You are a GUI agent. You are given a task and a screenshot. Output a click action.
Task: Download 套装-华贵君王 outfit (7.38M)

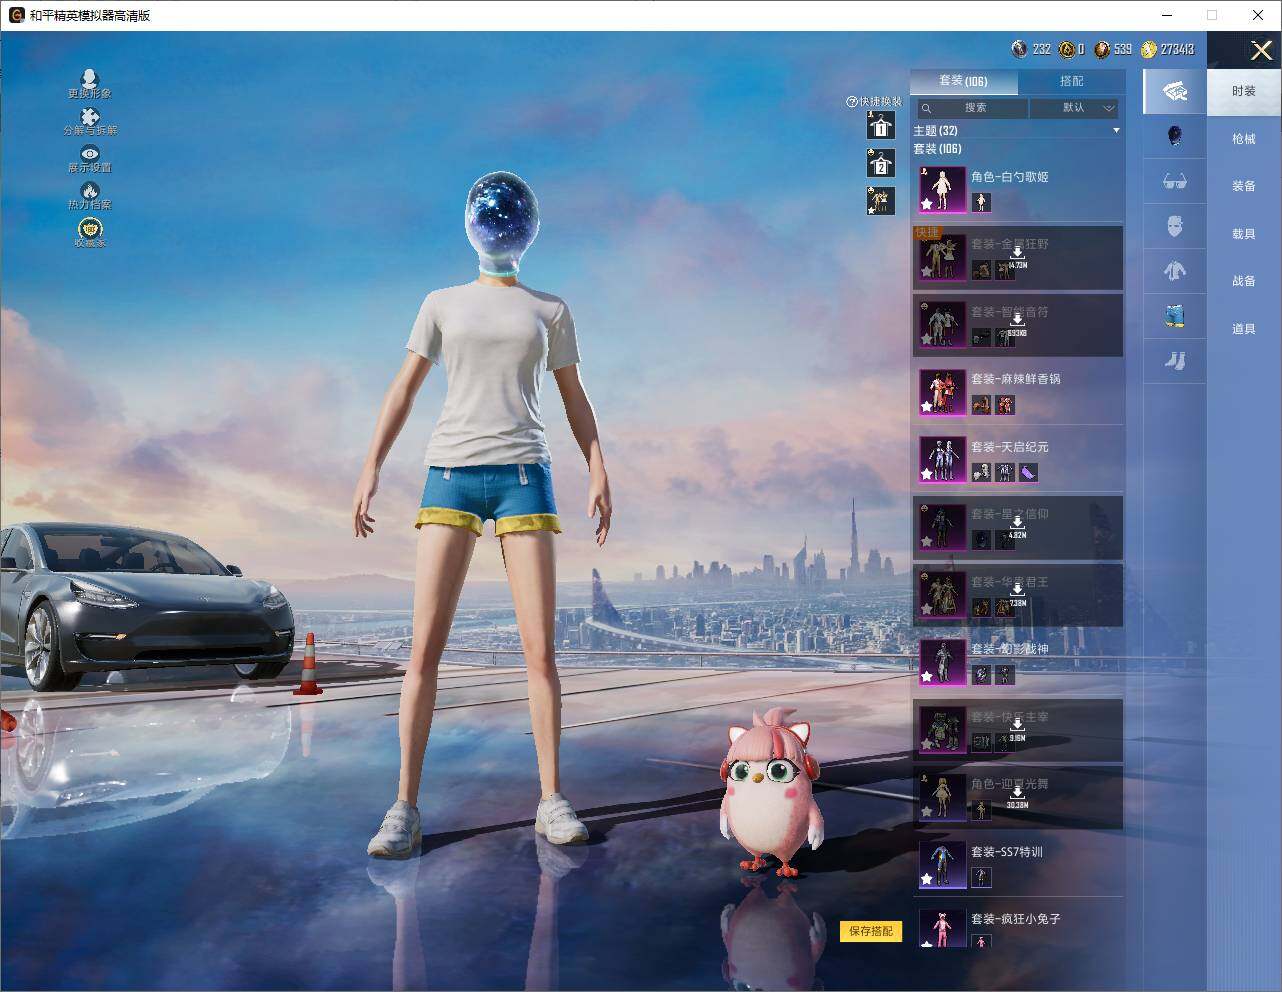click(x=1017, y=595)
